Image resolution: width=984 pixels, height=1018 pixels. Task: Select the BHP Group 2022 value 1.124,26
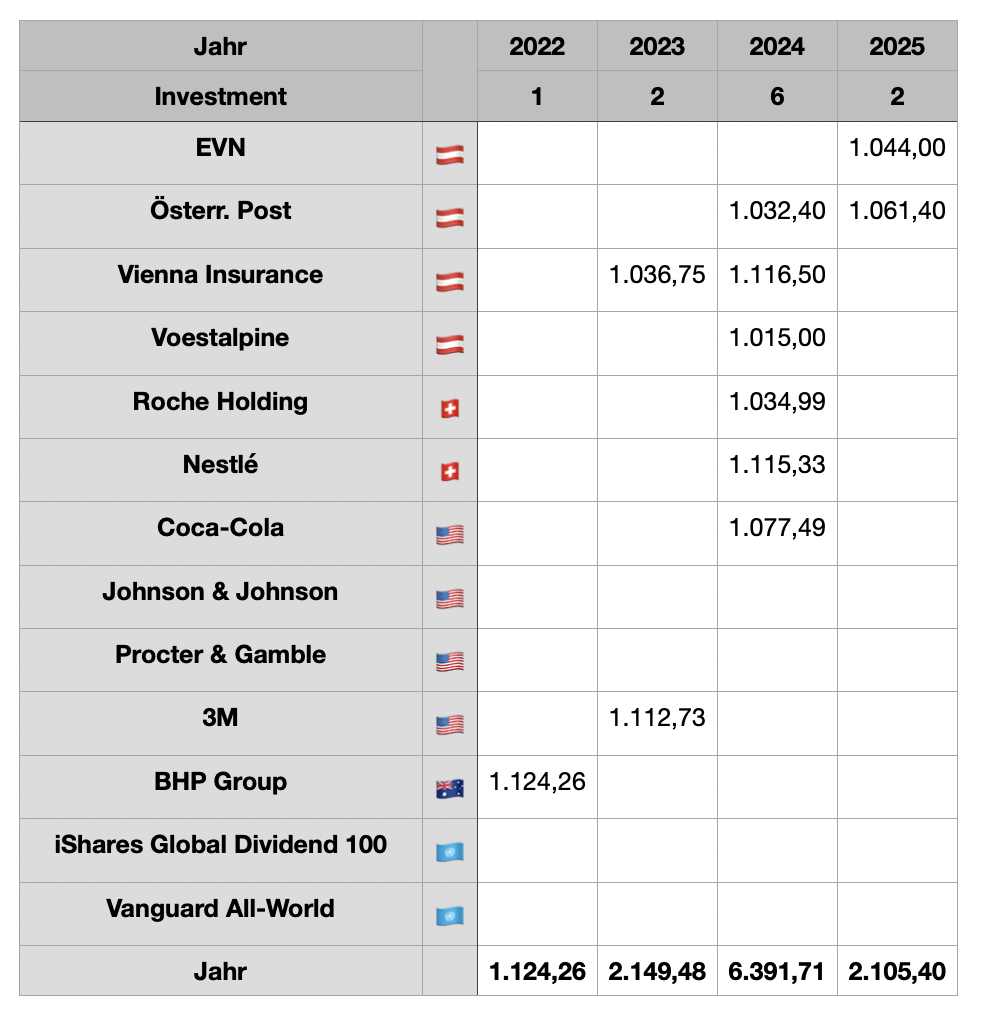point(537,781)
